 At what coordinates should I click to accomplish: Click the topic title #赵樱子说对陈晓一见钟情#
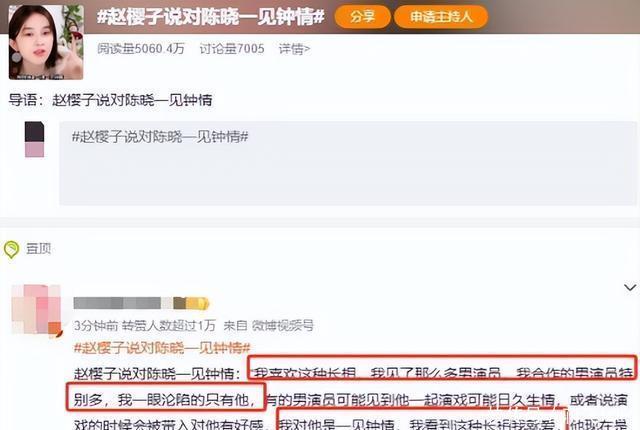211,17
